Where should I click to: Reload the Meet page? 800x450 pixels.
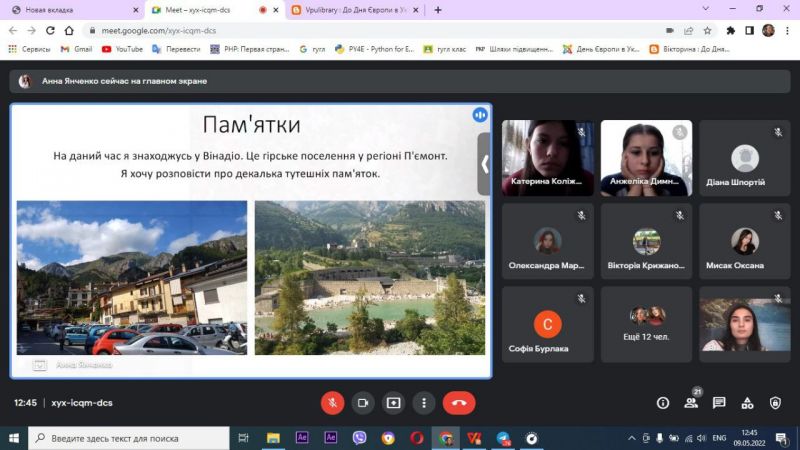pos(50,31)
